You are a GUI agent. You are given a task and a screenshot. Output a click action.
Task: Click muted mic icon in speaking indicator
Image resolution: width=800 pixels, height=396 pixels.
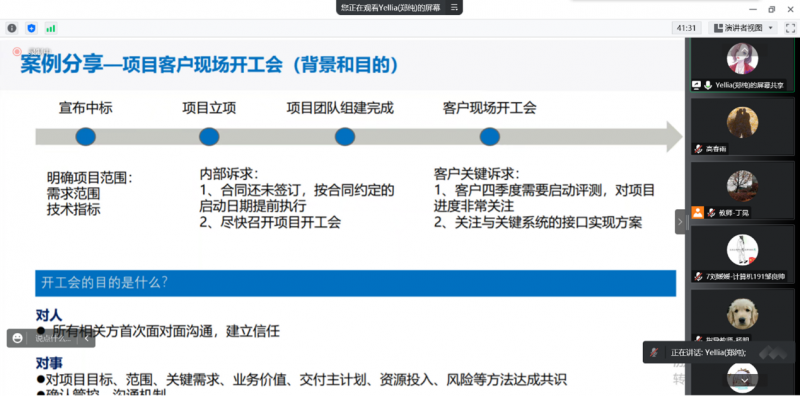[x=654, y=352]
